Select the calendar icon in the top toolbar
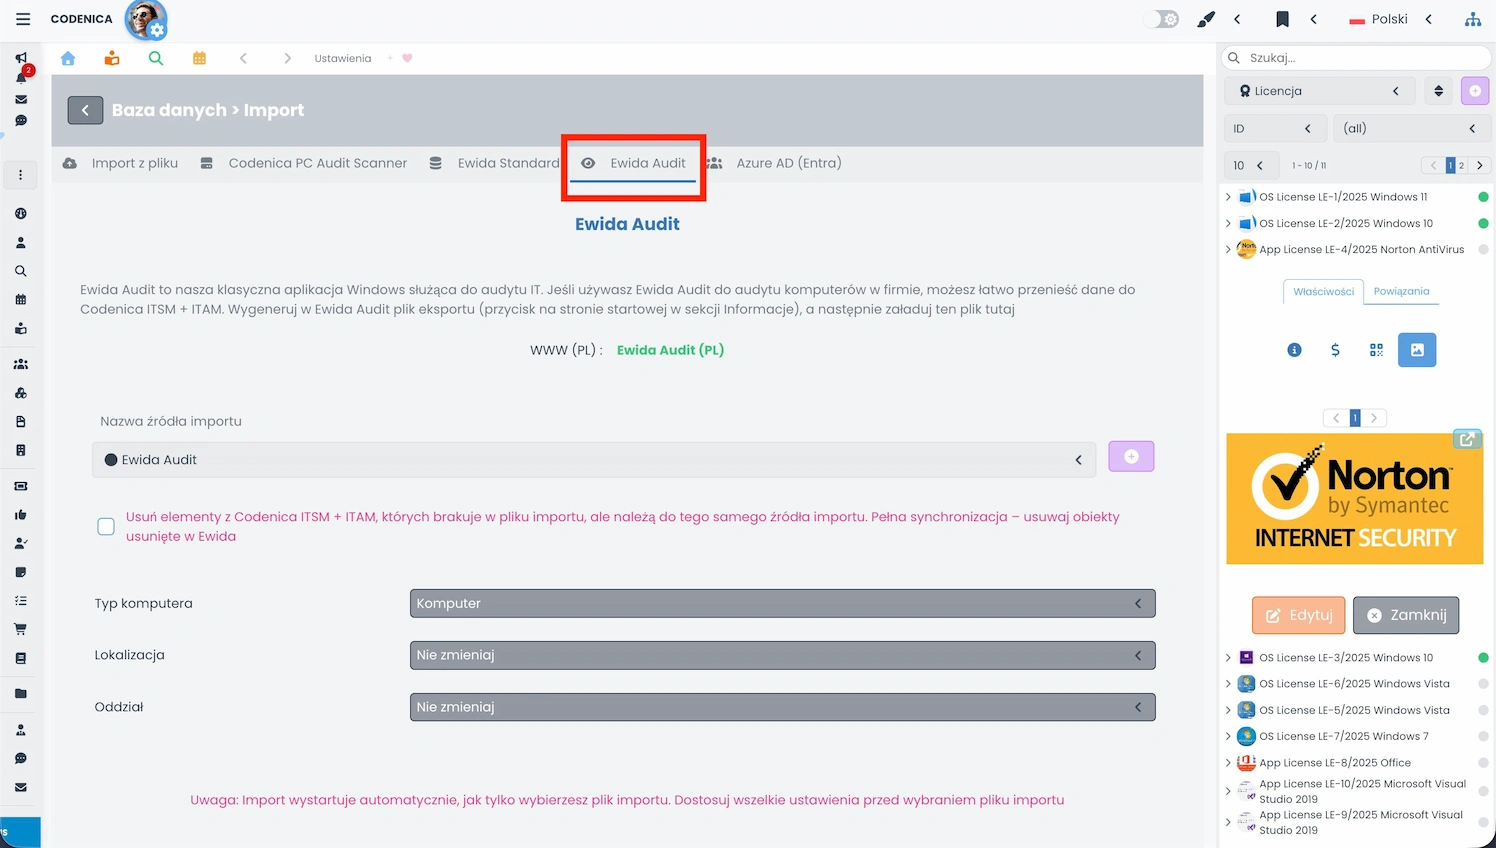The image size is (1496, 848). coord(199,58)
